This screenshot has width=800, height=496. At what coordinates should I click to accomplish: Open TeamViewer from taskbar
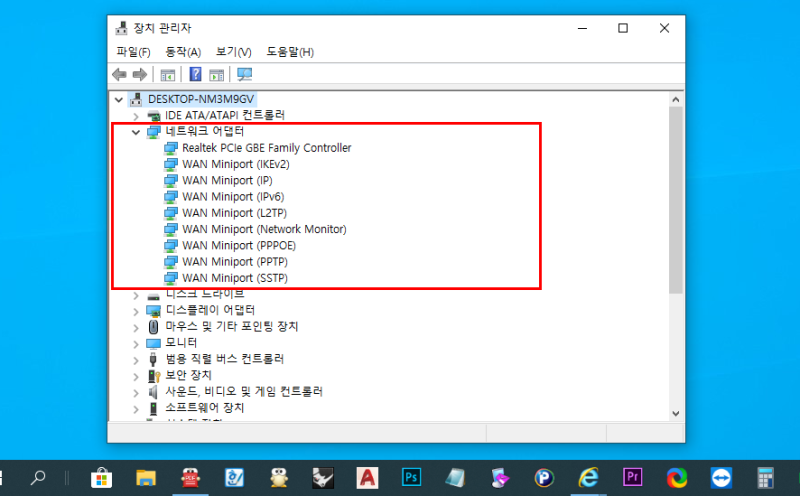tap(721, 478)
